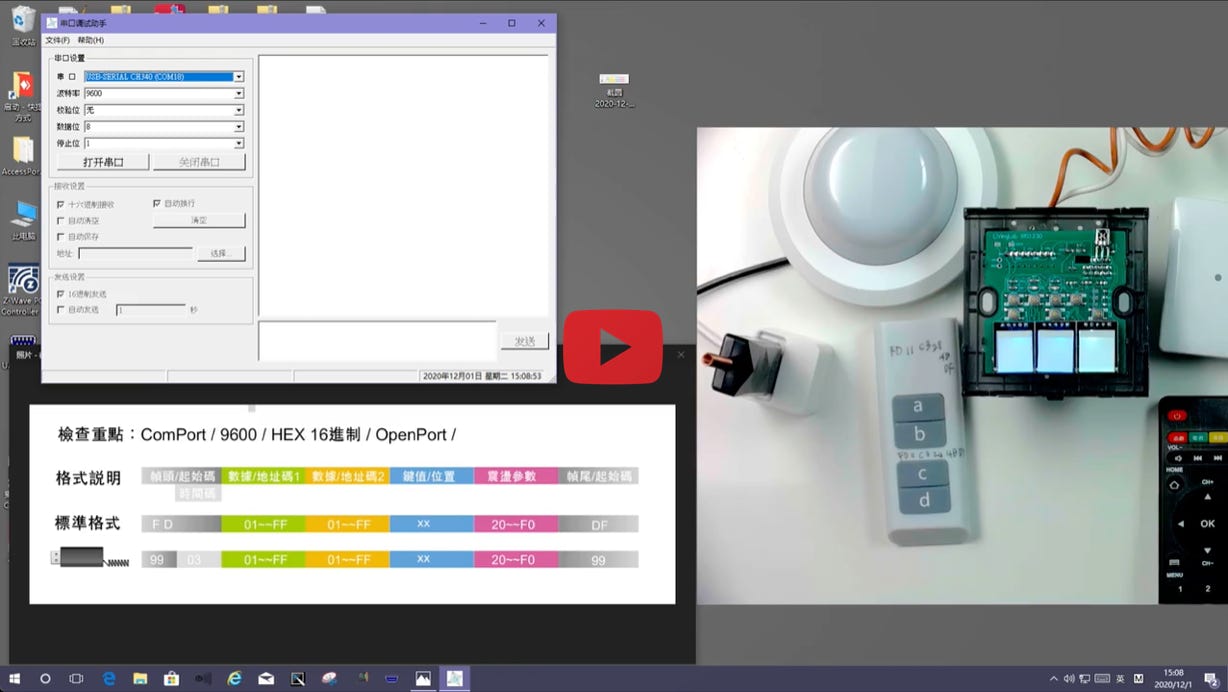This screenshot has width=1228, height=692.
Task: Open Task View from the taskbar
Action: tap(76, 678)
